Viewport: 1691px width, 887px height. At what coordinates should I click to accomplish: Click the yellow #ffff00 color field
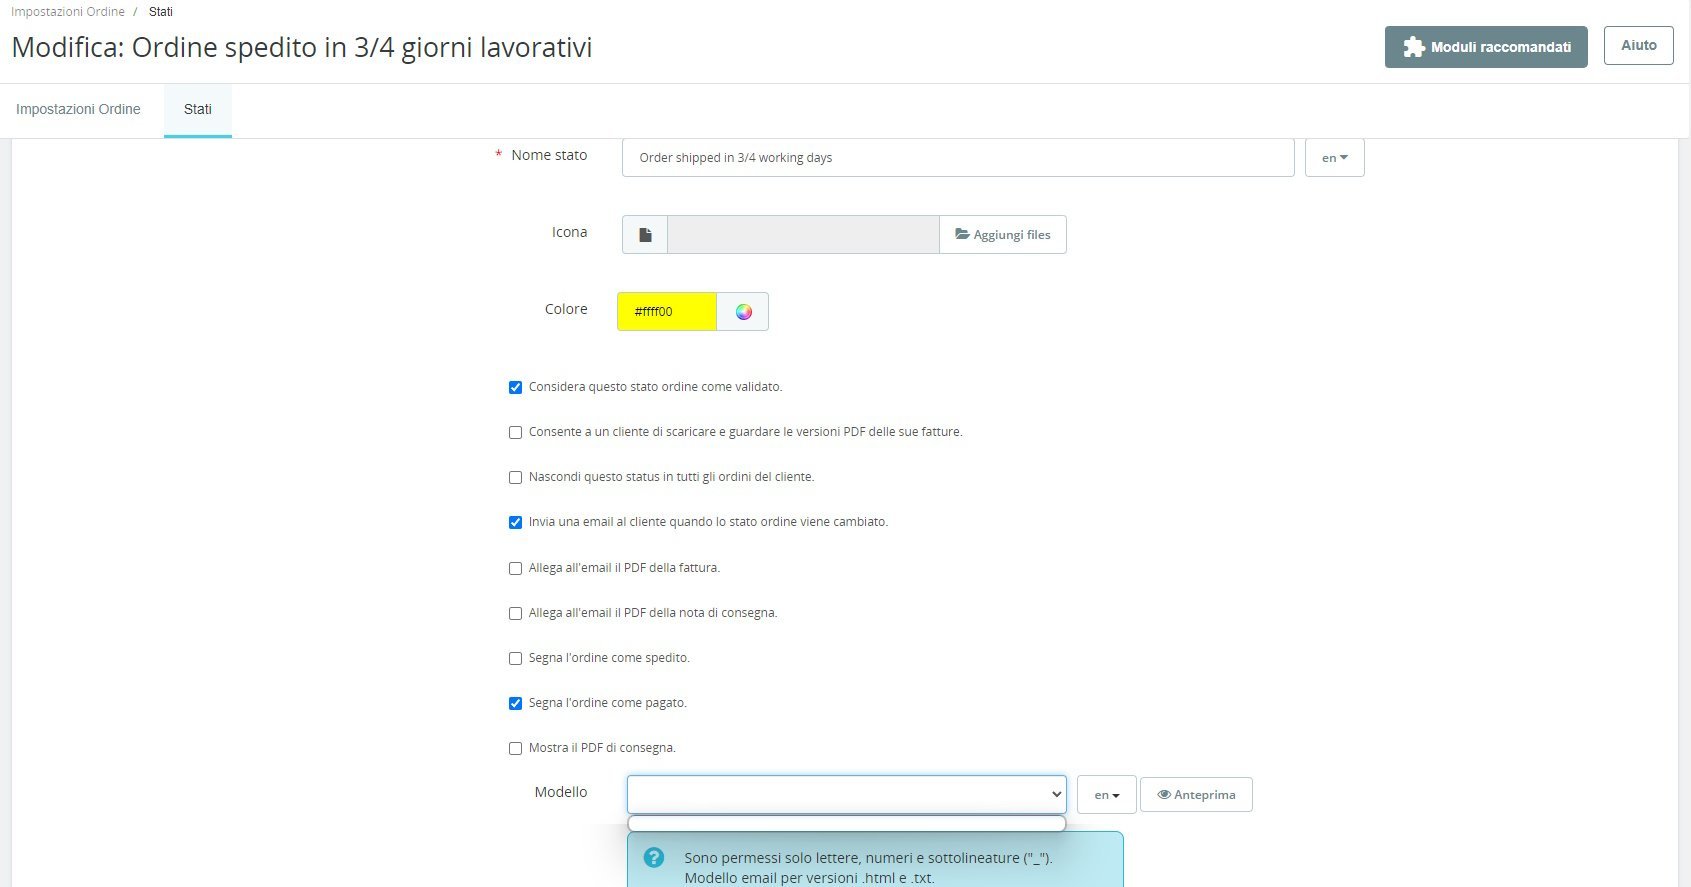(x=667, y=312)
